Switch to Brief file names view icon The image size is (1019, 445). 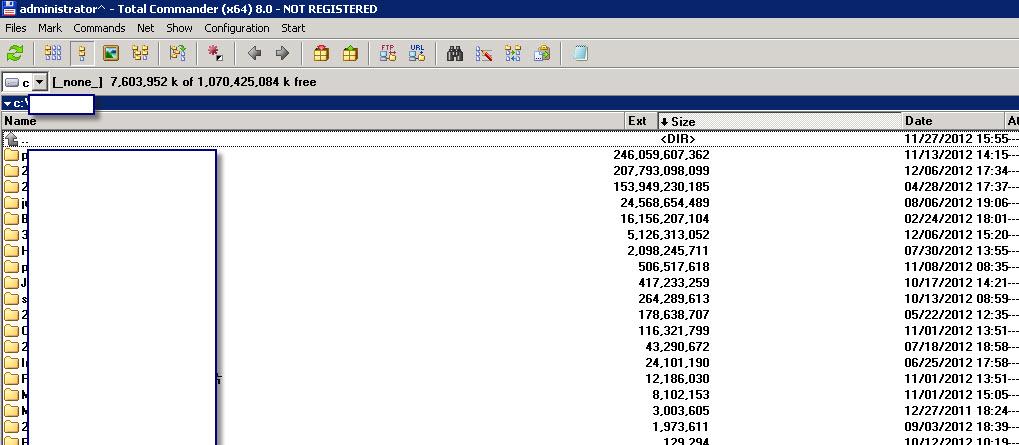[x=53, y=53]
